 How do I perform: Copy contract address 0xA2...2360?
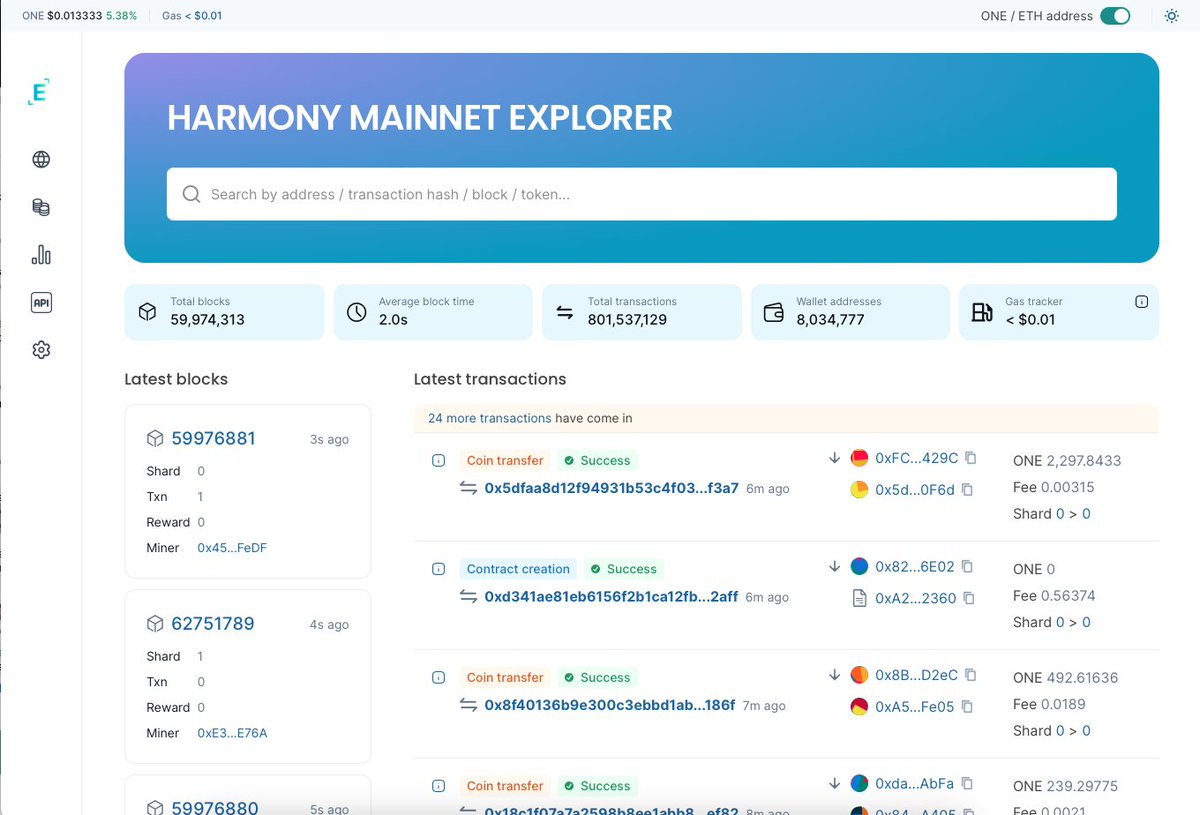(x=969, y=598)
